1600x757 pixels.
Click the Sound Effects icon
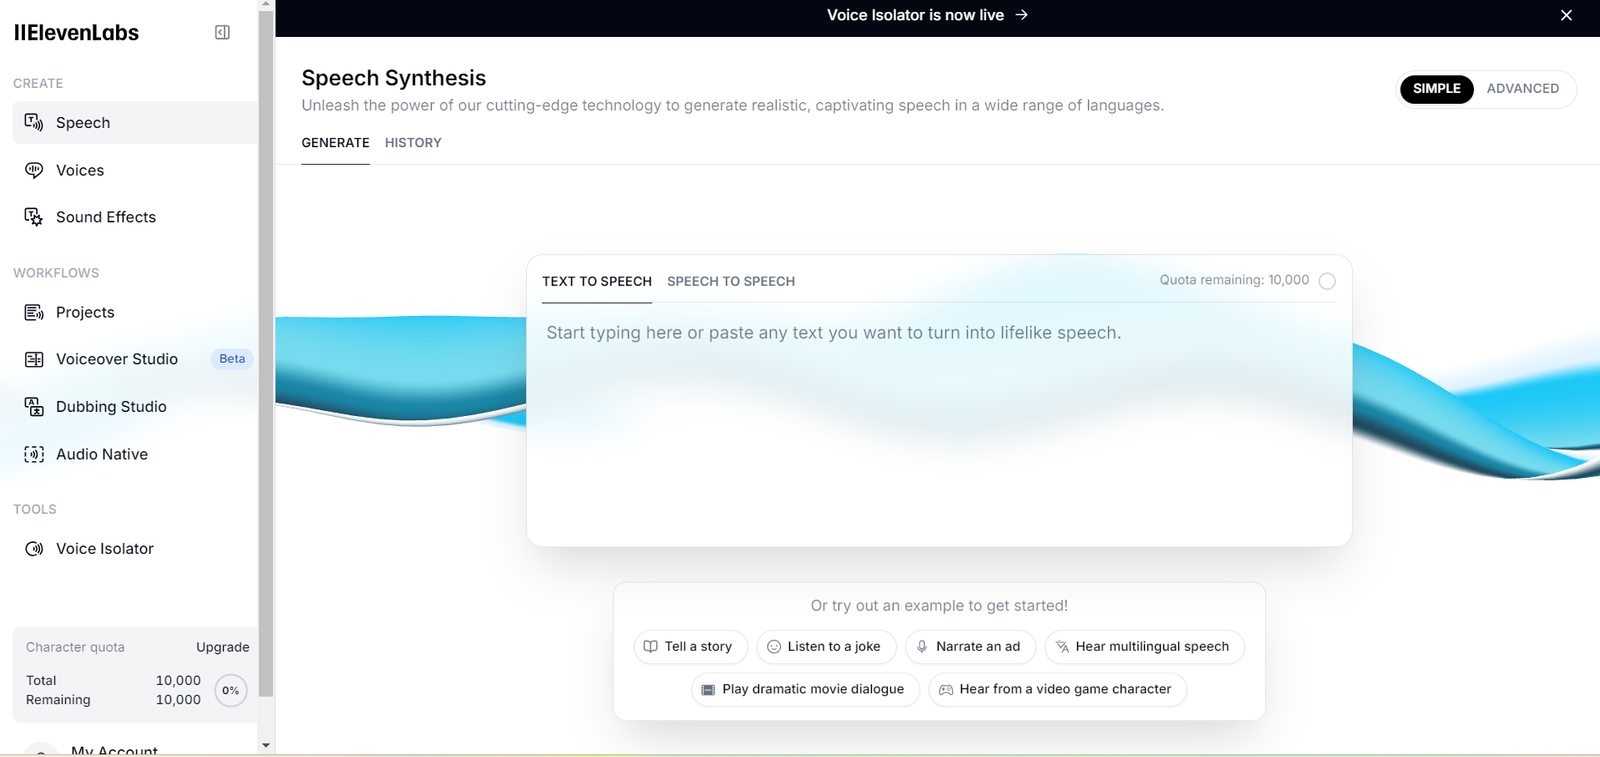(x=34, y=217)
